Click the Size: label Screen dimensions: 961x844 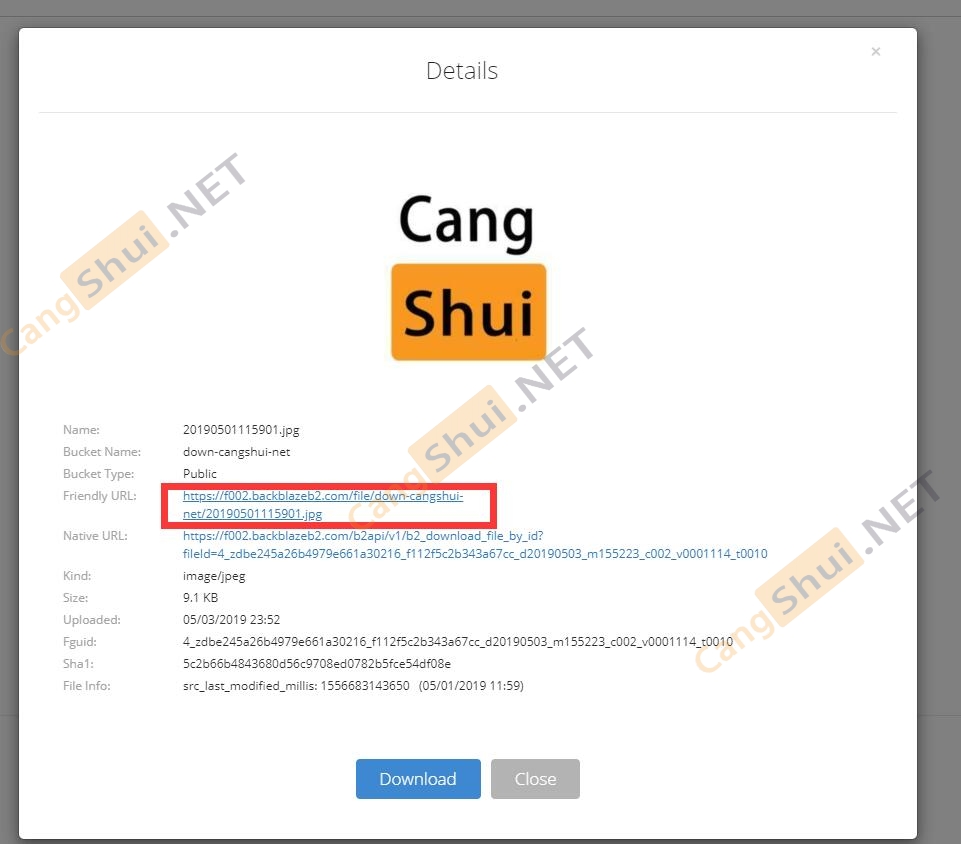[75, 598]
